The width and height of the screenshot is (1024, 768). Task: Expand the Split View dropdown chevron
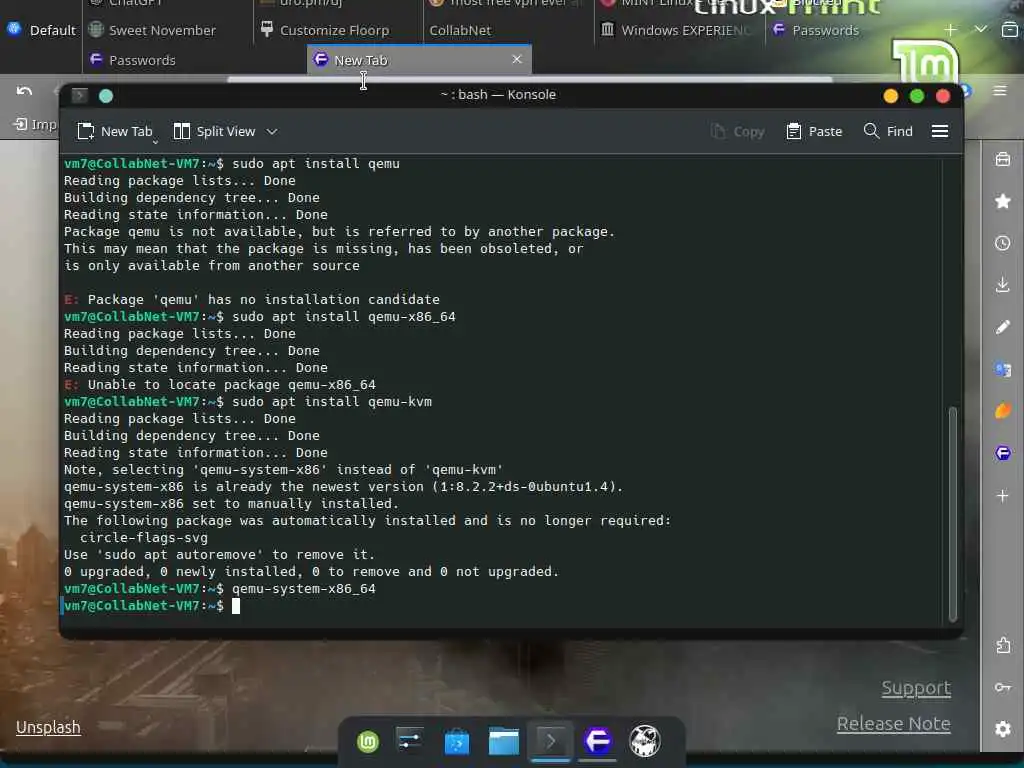(272, 131)
